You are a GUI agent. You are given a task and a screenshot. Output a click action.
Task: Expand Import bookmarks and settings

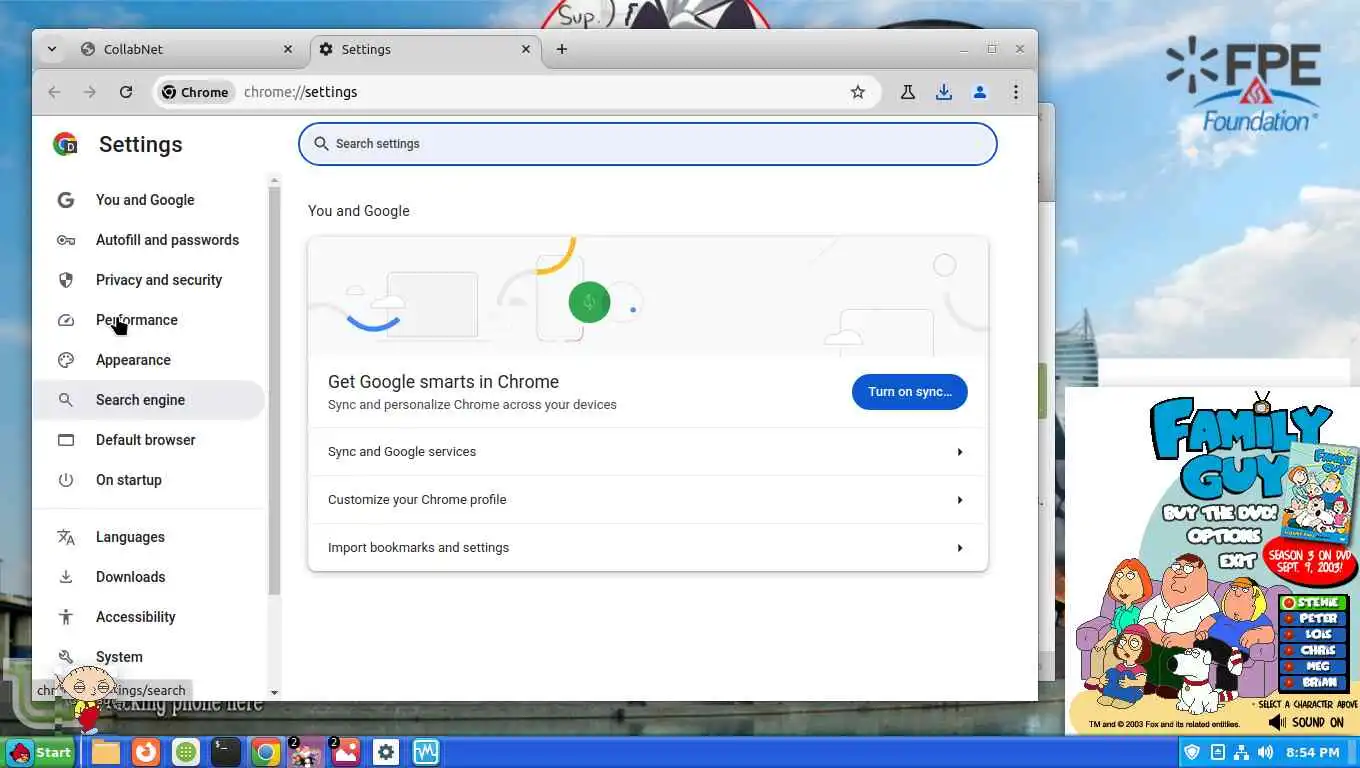(x=648, y=548)
